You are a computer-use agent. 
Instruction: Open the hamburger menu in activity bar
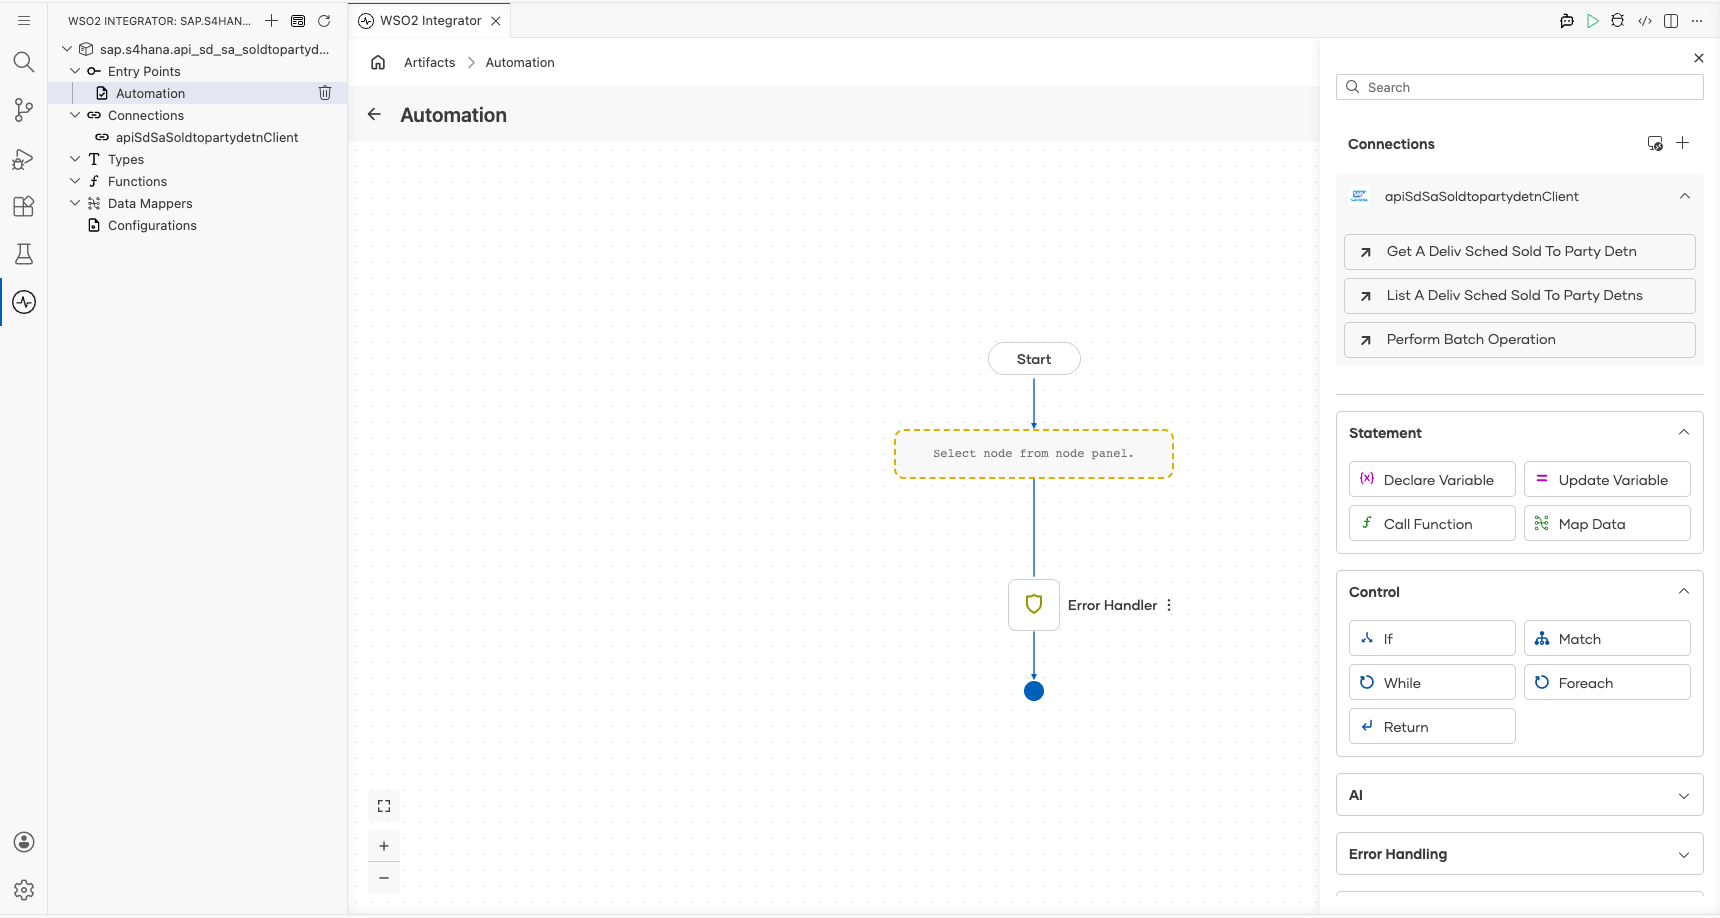coord(24,20)
